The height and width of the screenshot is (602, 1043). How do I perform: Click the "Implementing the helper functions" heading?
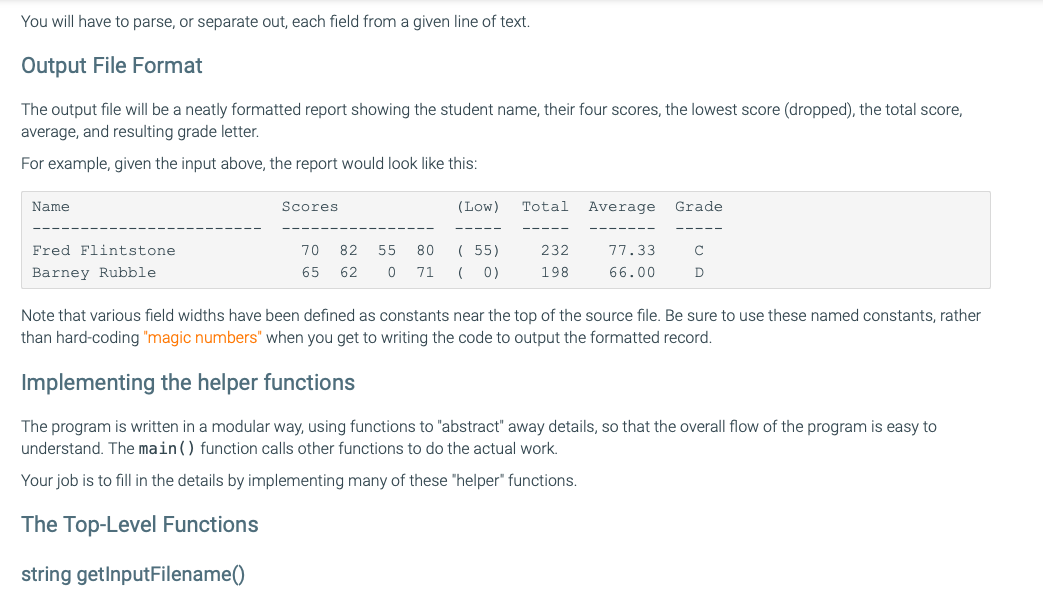coord(188,383)
